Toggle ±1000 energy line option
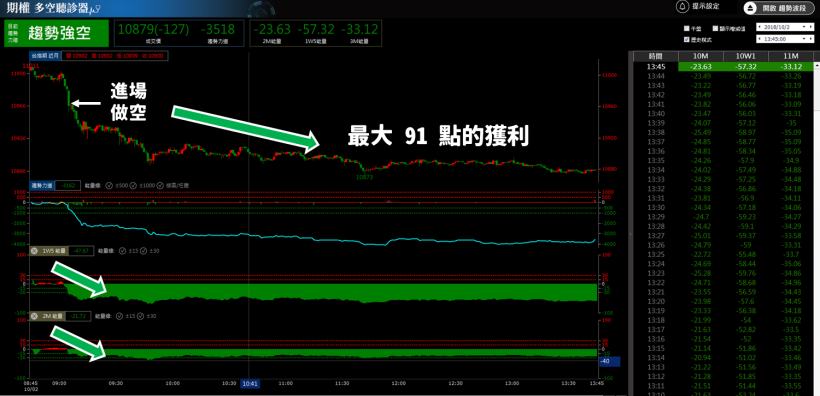 pyautogui.click(x=133, y=185)
